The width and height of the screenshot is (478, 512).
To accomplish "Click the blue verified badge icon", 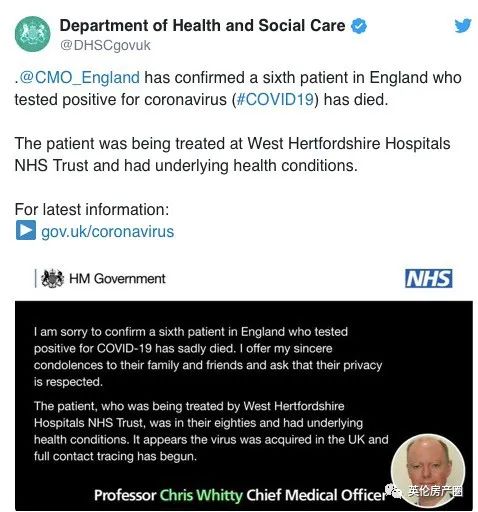I will tap(359, 26).
